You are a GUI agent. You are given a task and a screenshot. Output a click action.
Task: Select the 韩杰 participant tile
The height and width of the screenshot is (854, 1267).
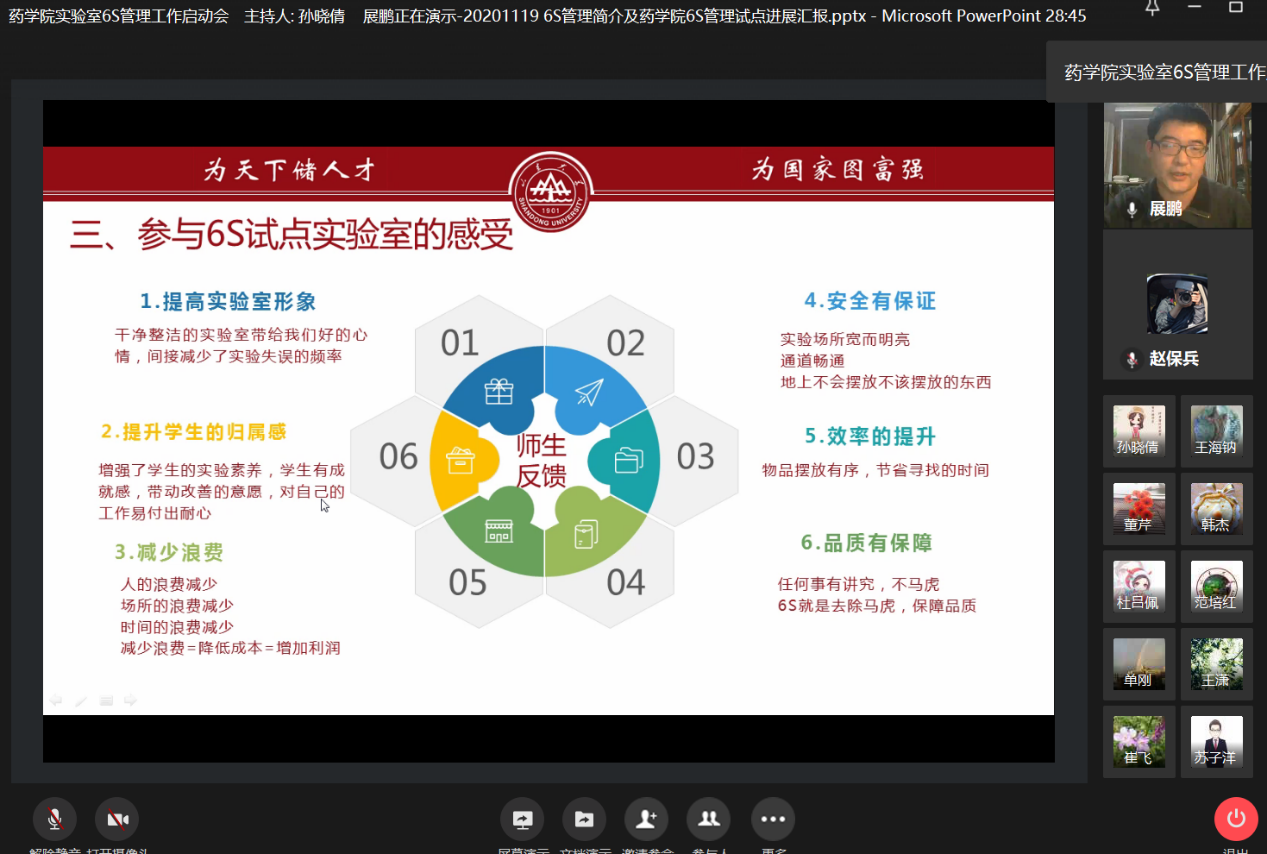[x=1216, y=509]
